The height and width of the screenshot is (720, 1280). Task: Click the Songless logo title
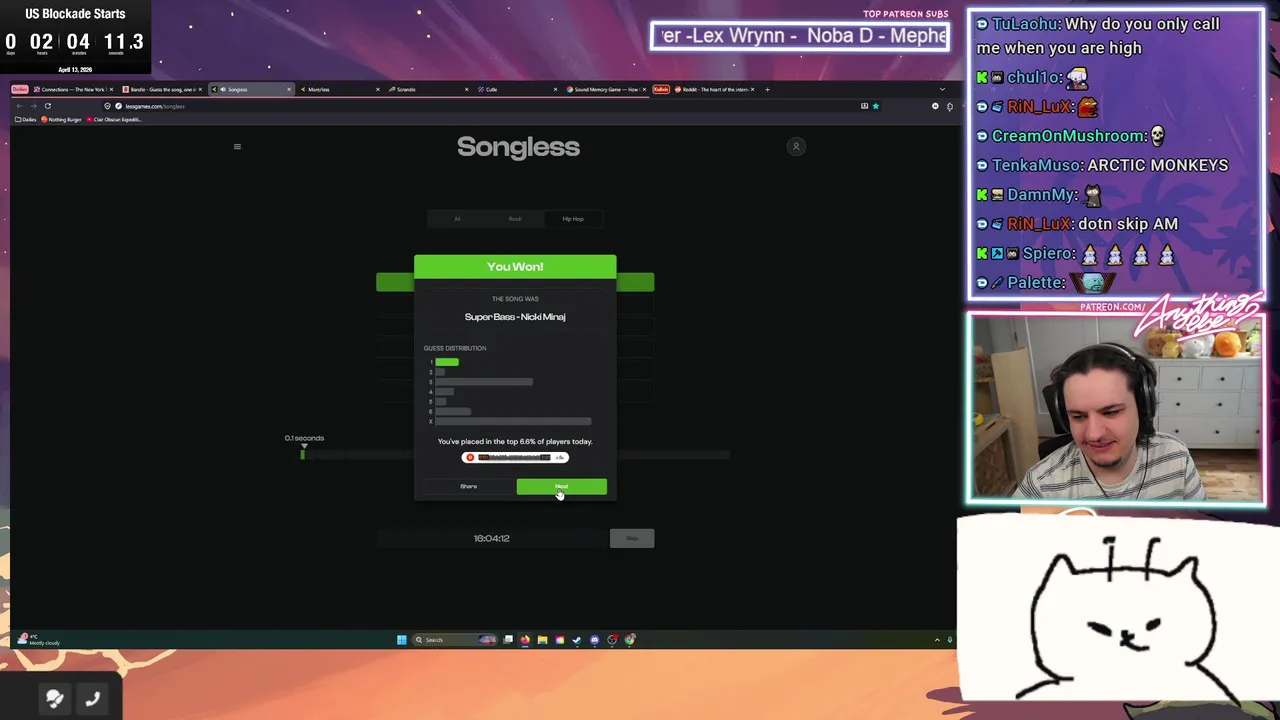click(x=518, y=147)
